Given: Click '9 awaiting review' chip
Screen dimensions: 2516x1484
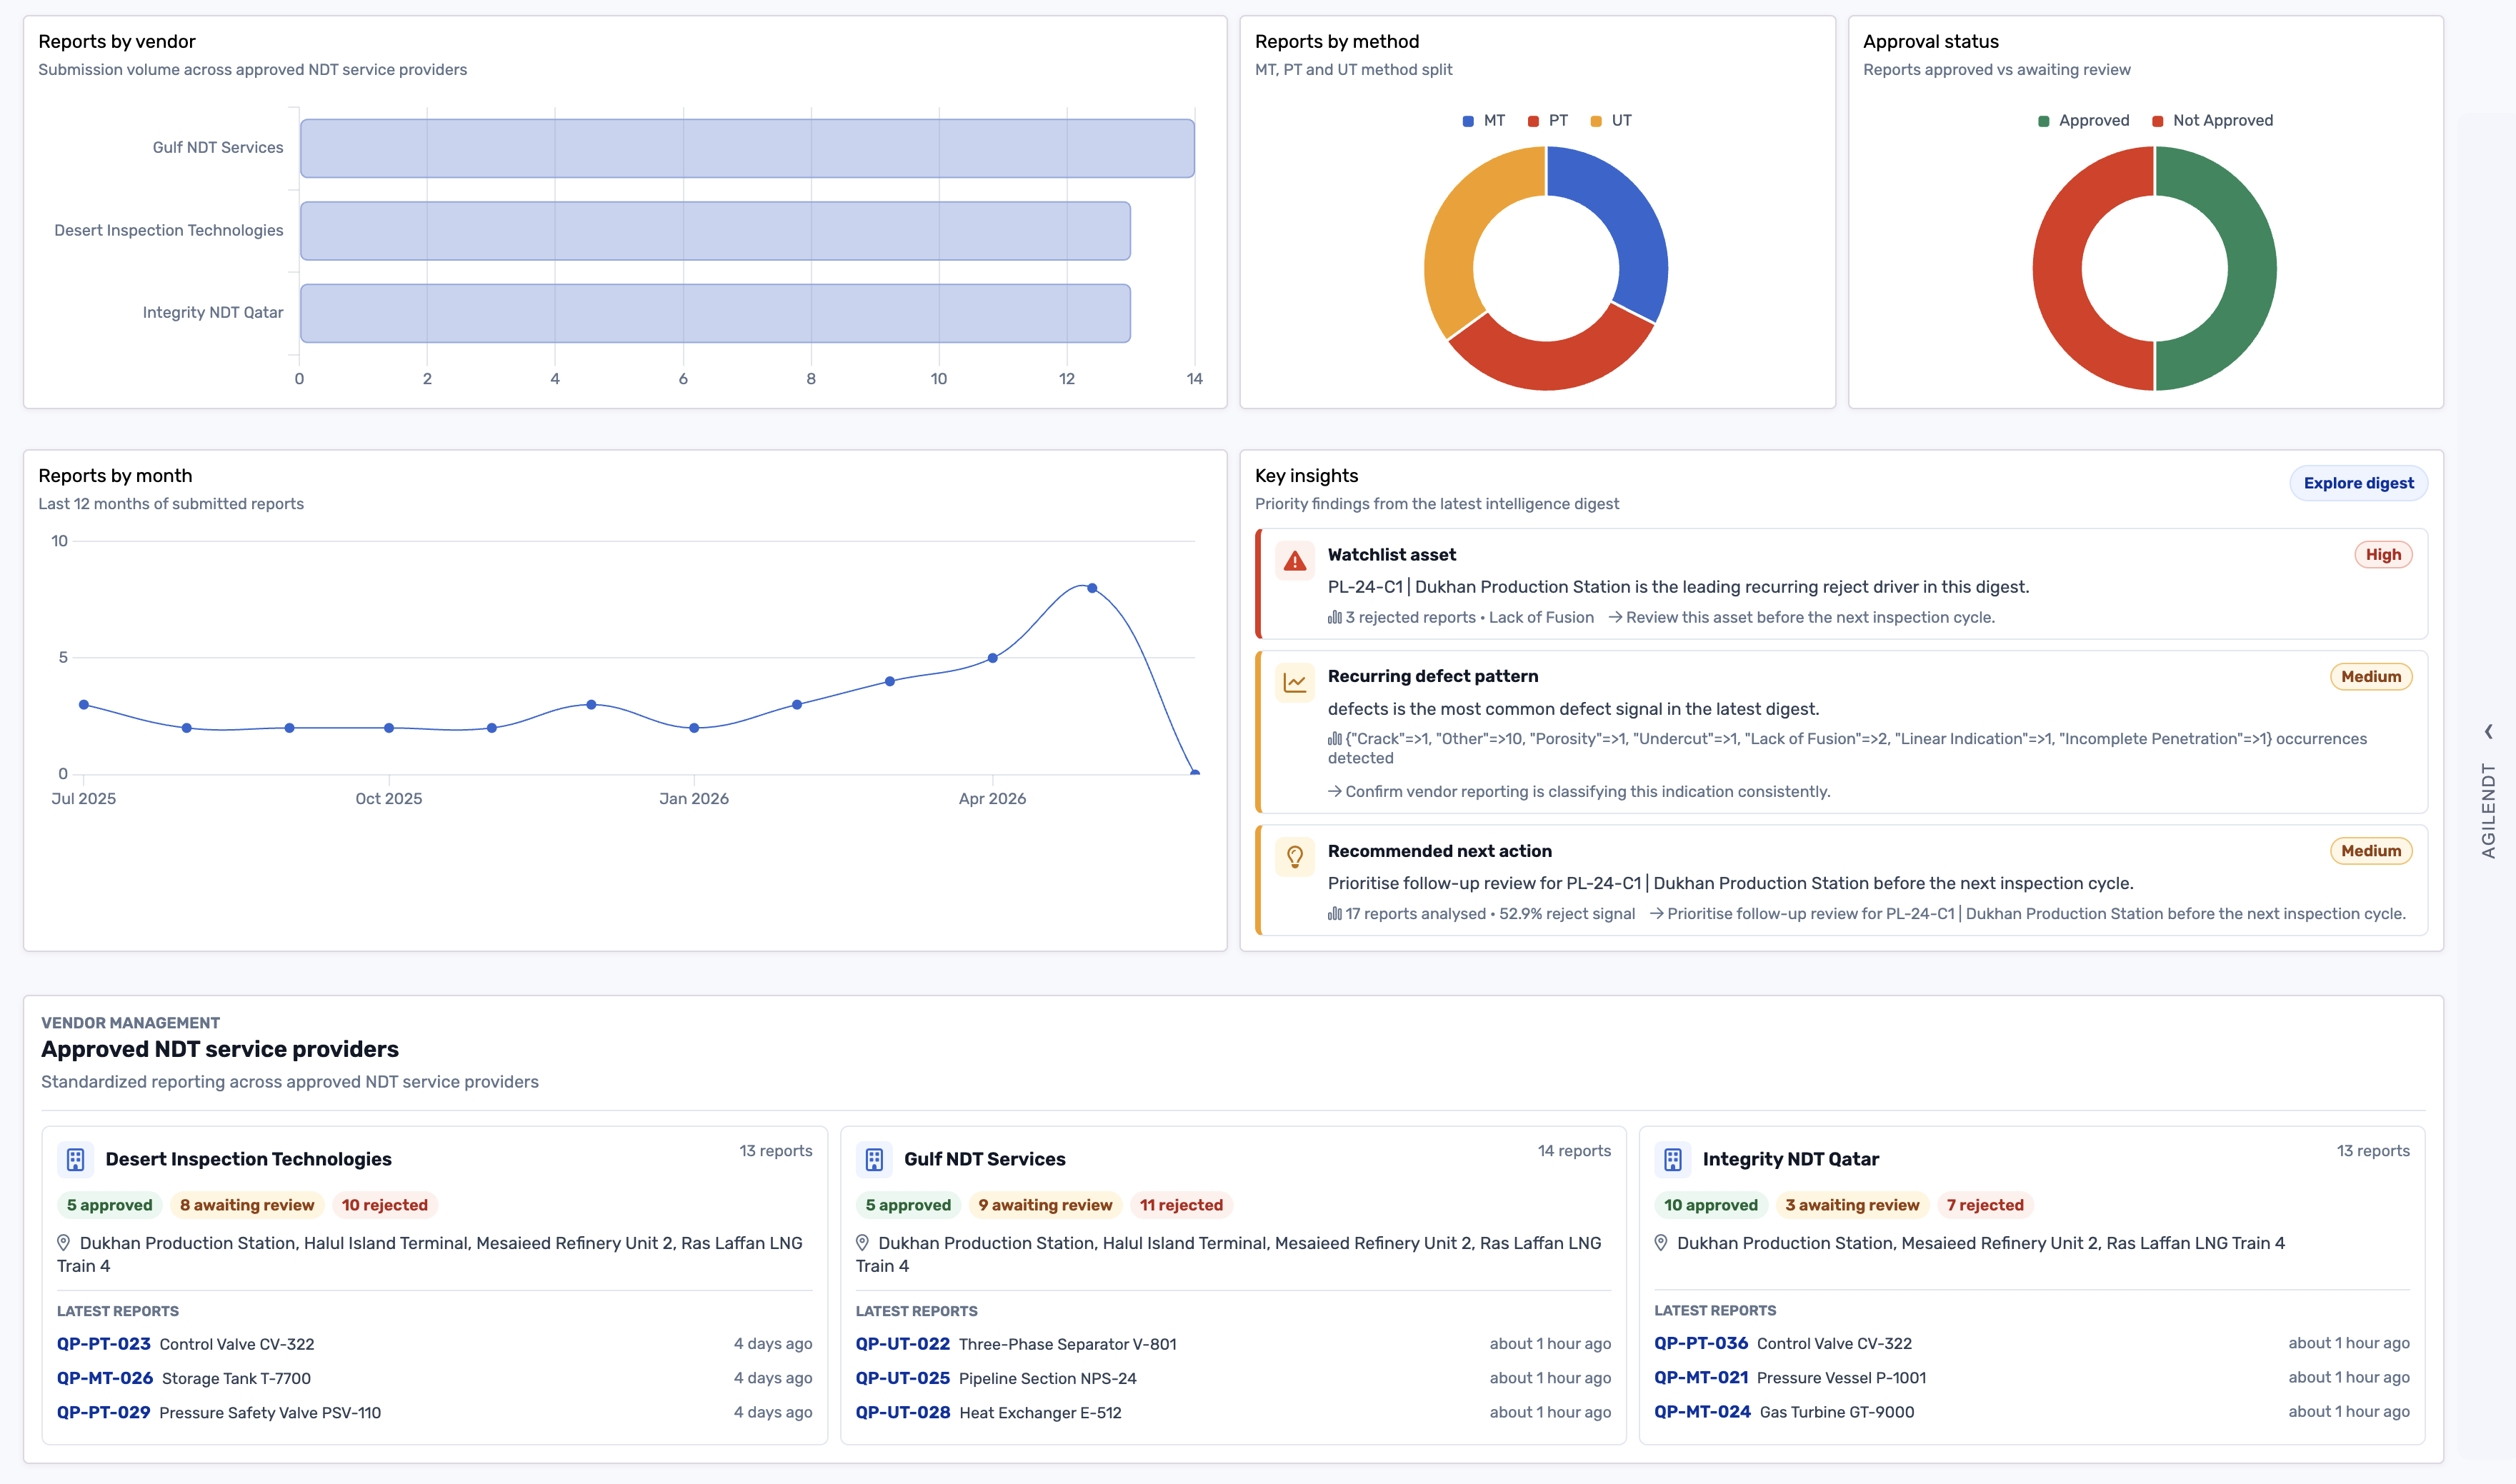Looking at the screenshot, I should tap(1045, 1205).
